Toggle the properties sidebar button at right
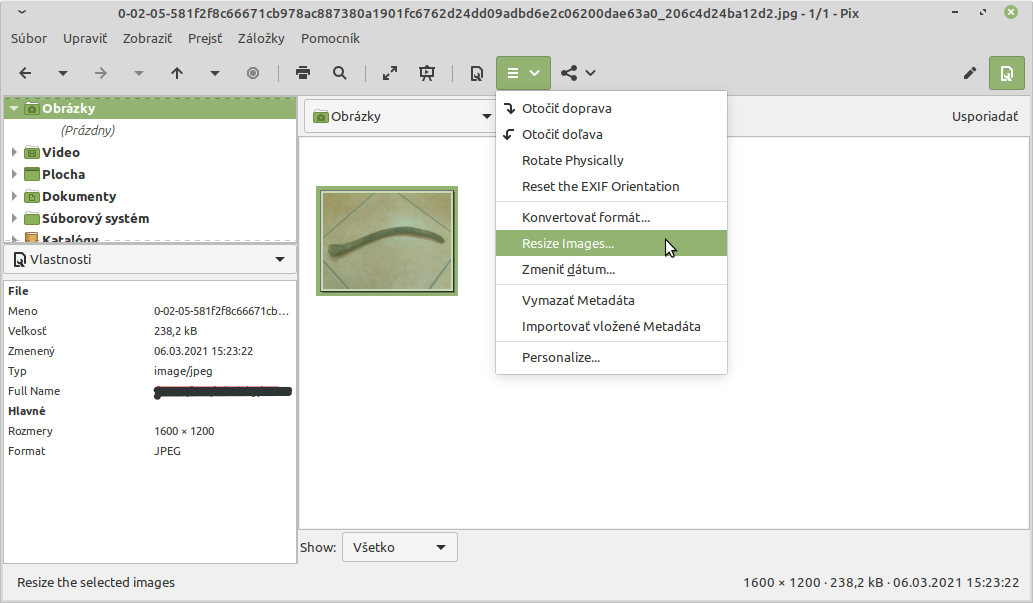This screenshot has height=603, width=1033. point(1006,73)
